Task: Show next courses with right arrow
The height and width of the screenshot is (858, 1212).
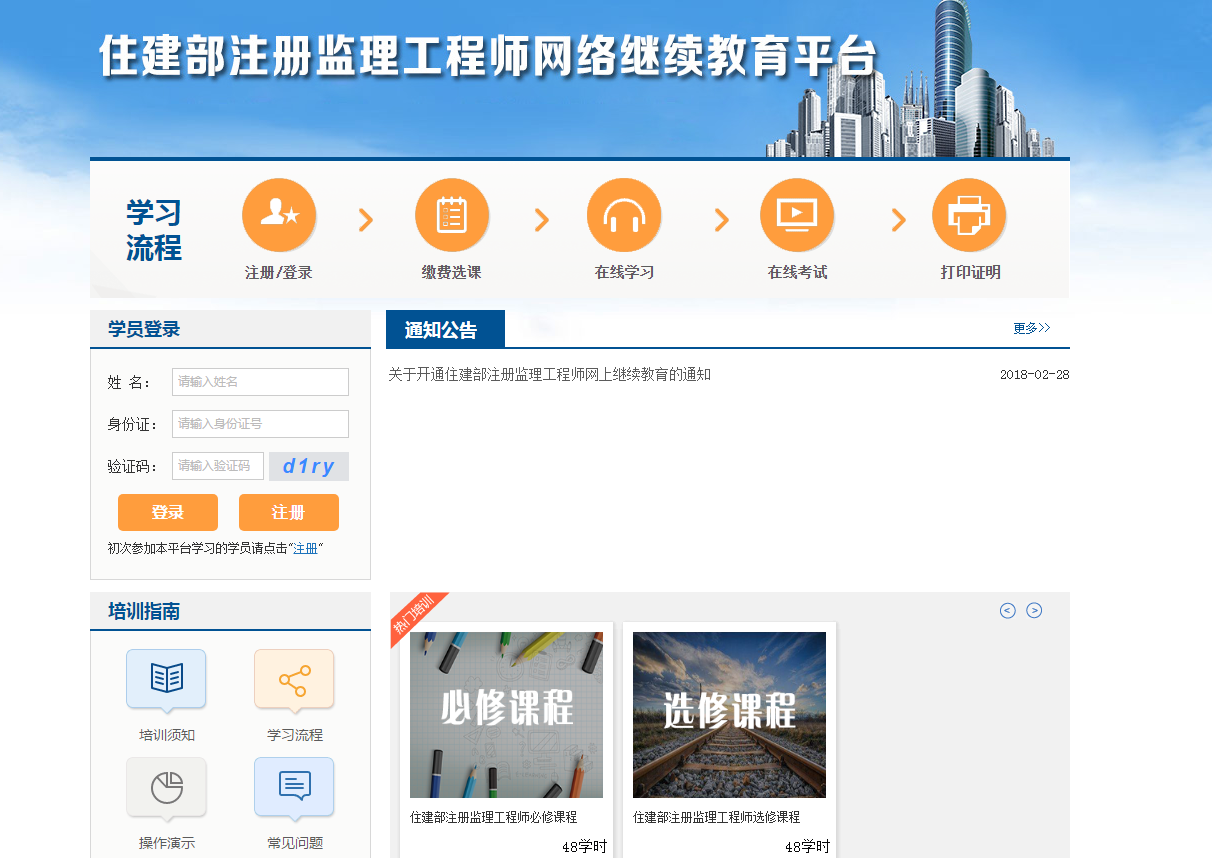Action: pyautogui.click(x=1034, y=611)
